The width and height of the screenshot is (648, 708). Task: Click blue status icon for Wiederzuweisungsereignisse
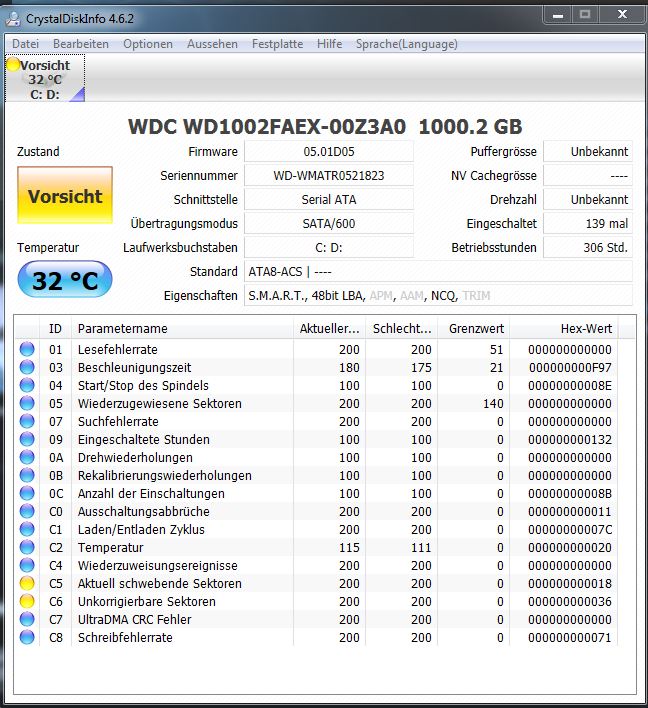(x=27, y=565)
